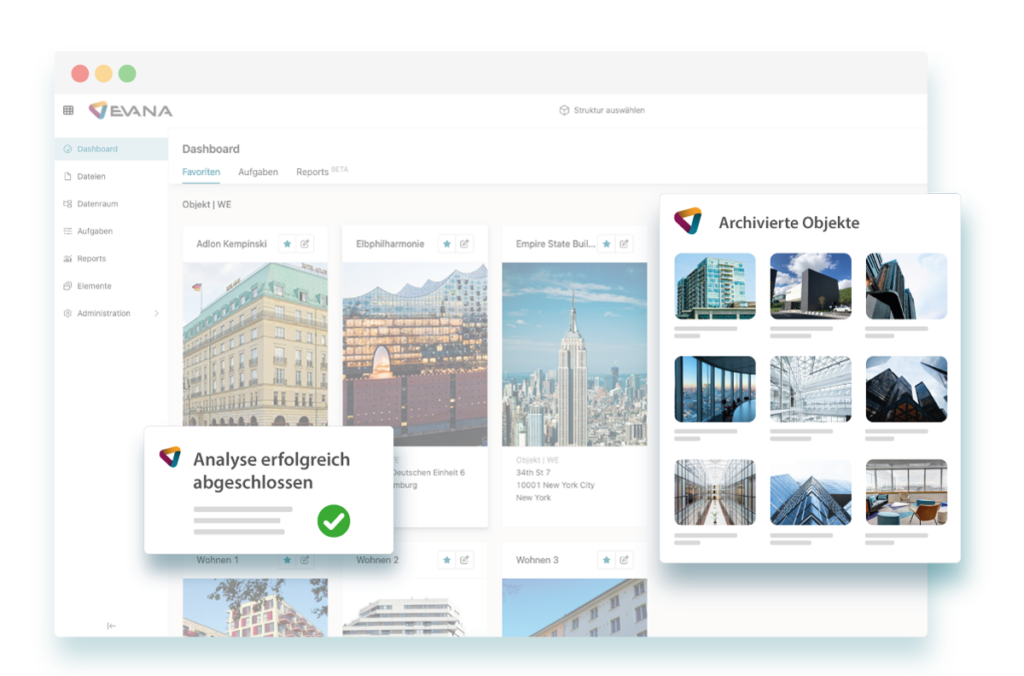The width and height of the screenshot is (1024, 676).
Task: Toggle favorite star on Elbphilharmonie
Action: (446, 243)
